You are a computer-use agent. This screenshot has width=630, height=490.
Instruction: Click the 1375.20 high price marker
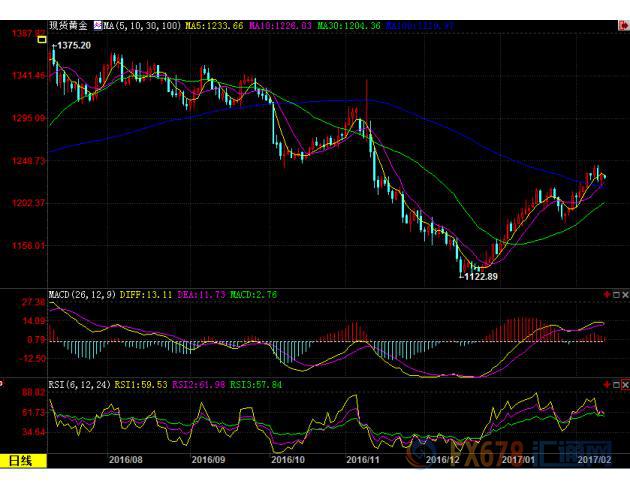[76, 46]
